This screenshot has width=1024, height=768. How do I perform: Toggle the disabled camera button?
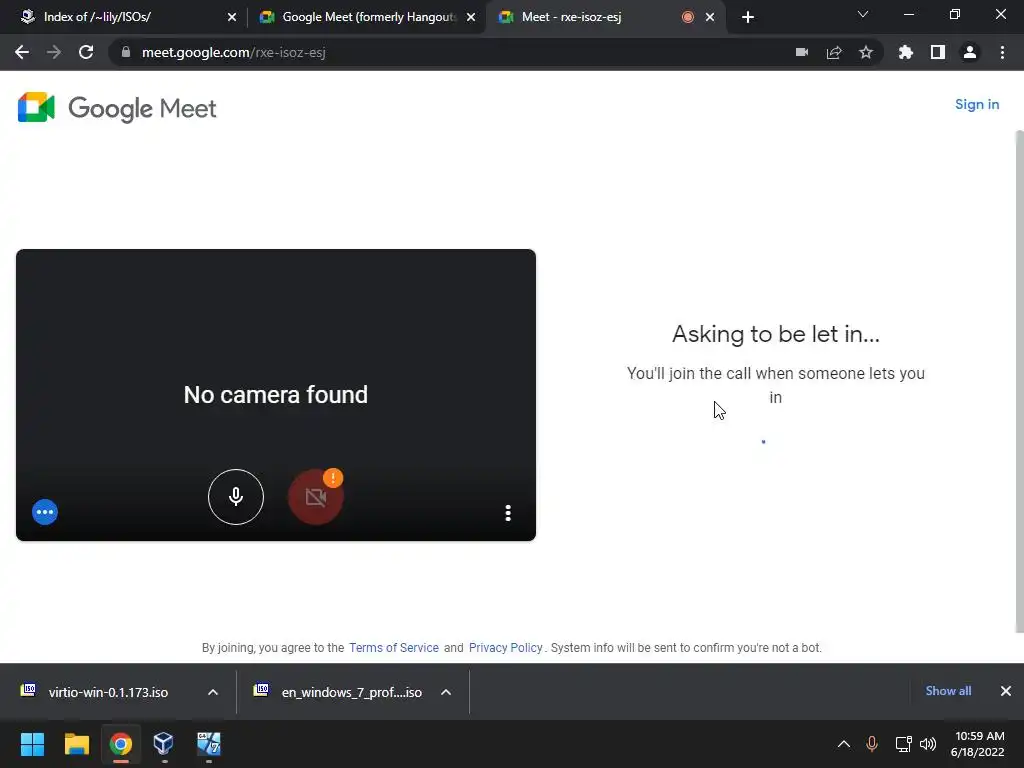pos(315,497)
